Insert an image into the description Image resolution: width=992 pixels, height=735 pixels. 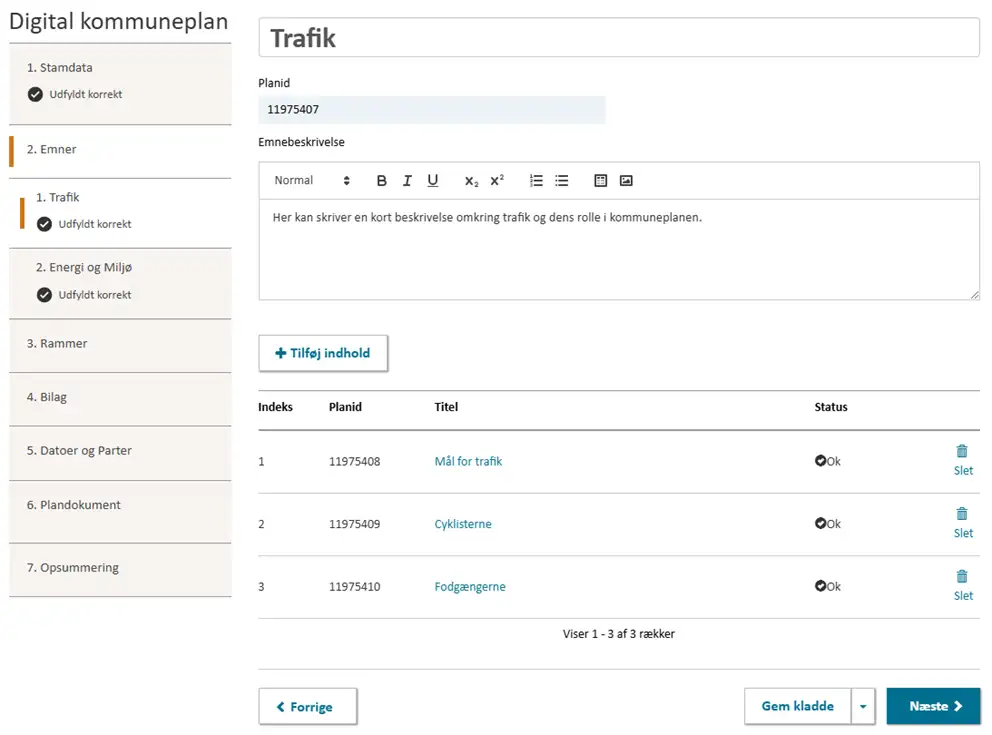626,181
